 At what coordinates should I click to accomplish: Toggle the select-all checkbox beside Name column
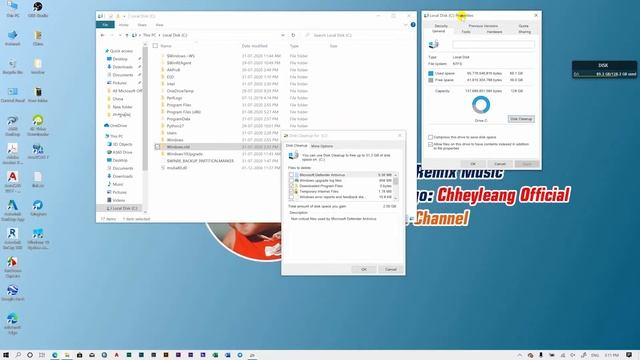pos(155,46)
